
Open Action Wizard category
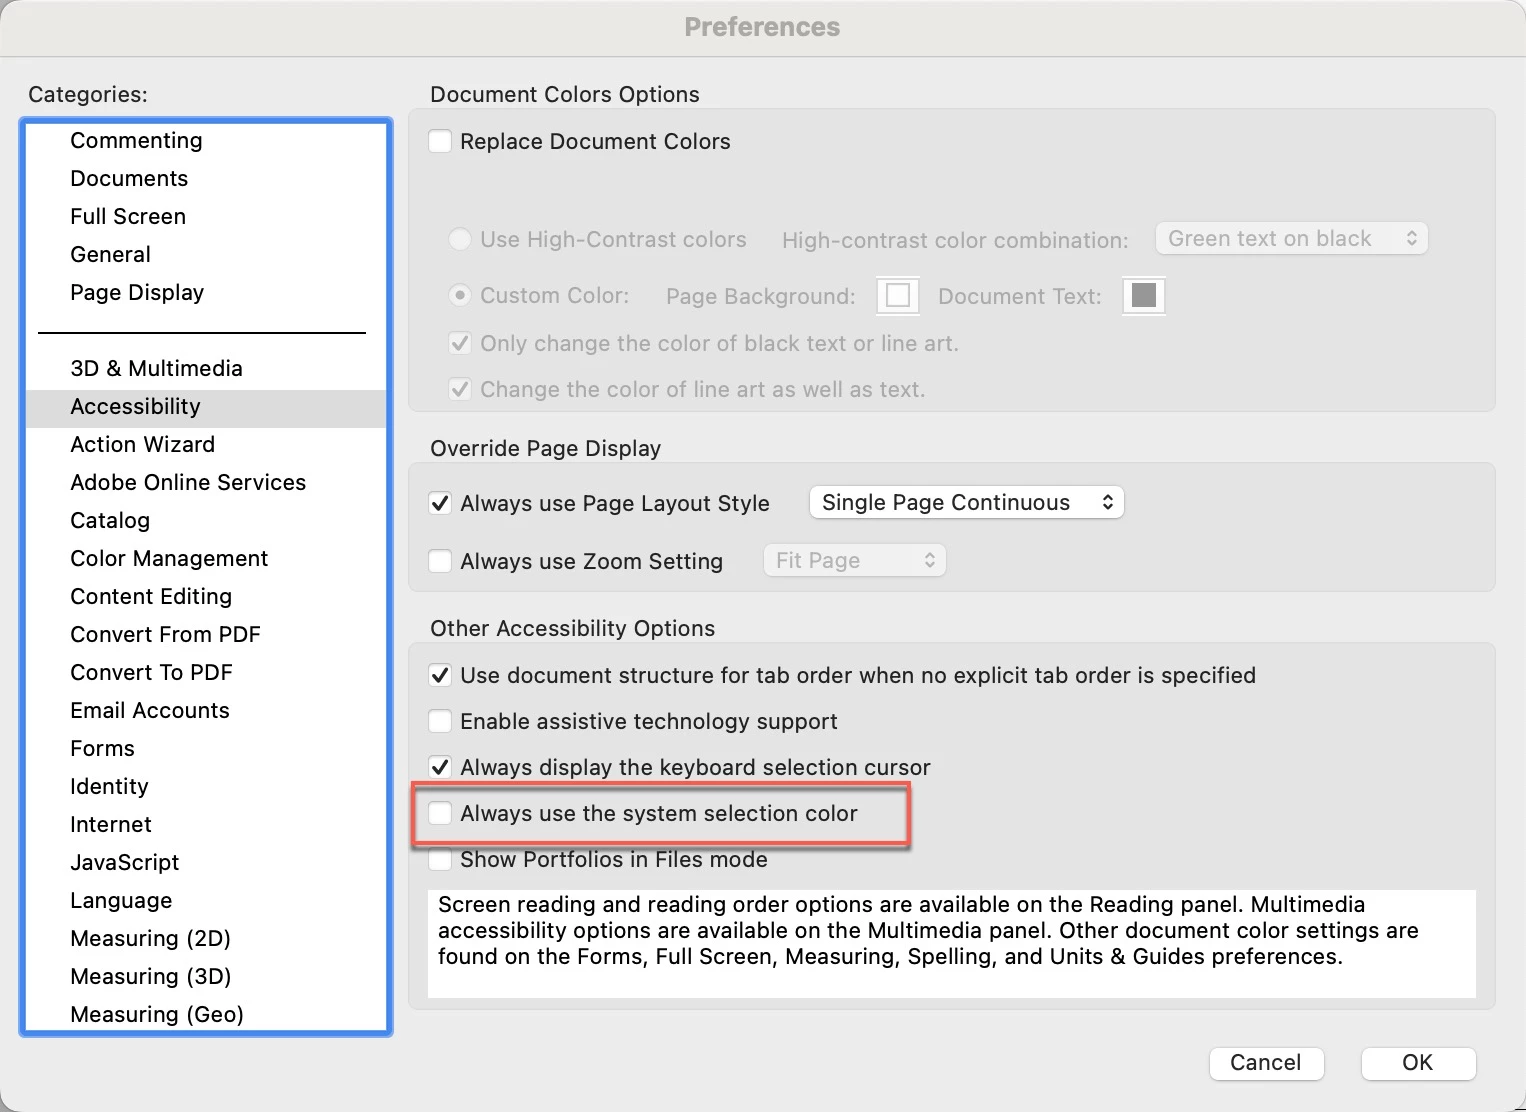click(x=206, y=444)
